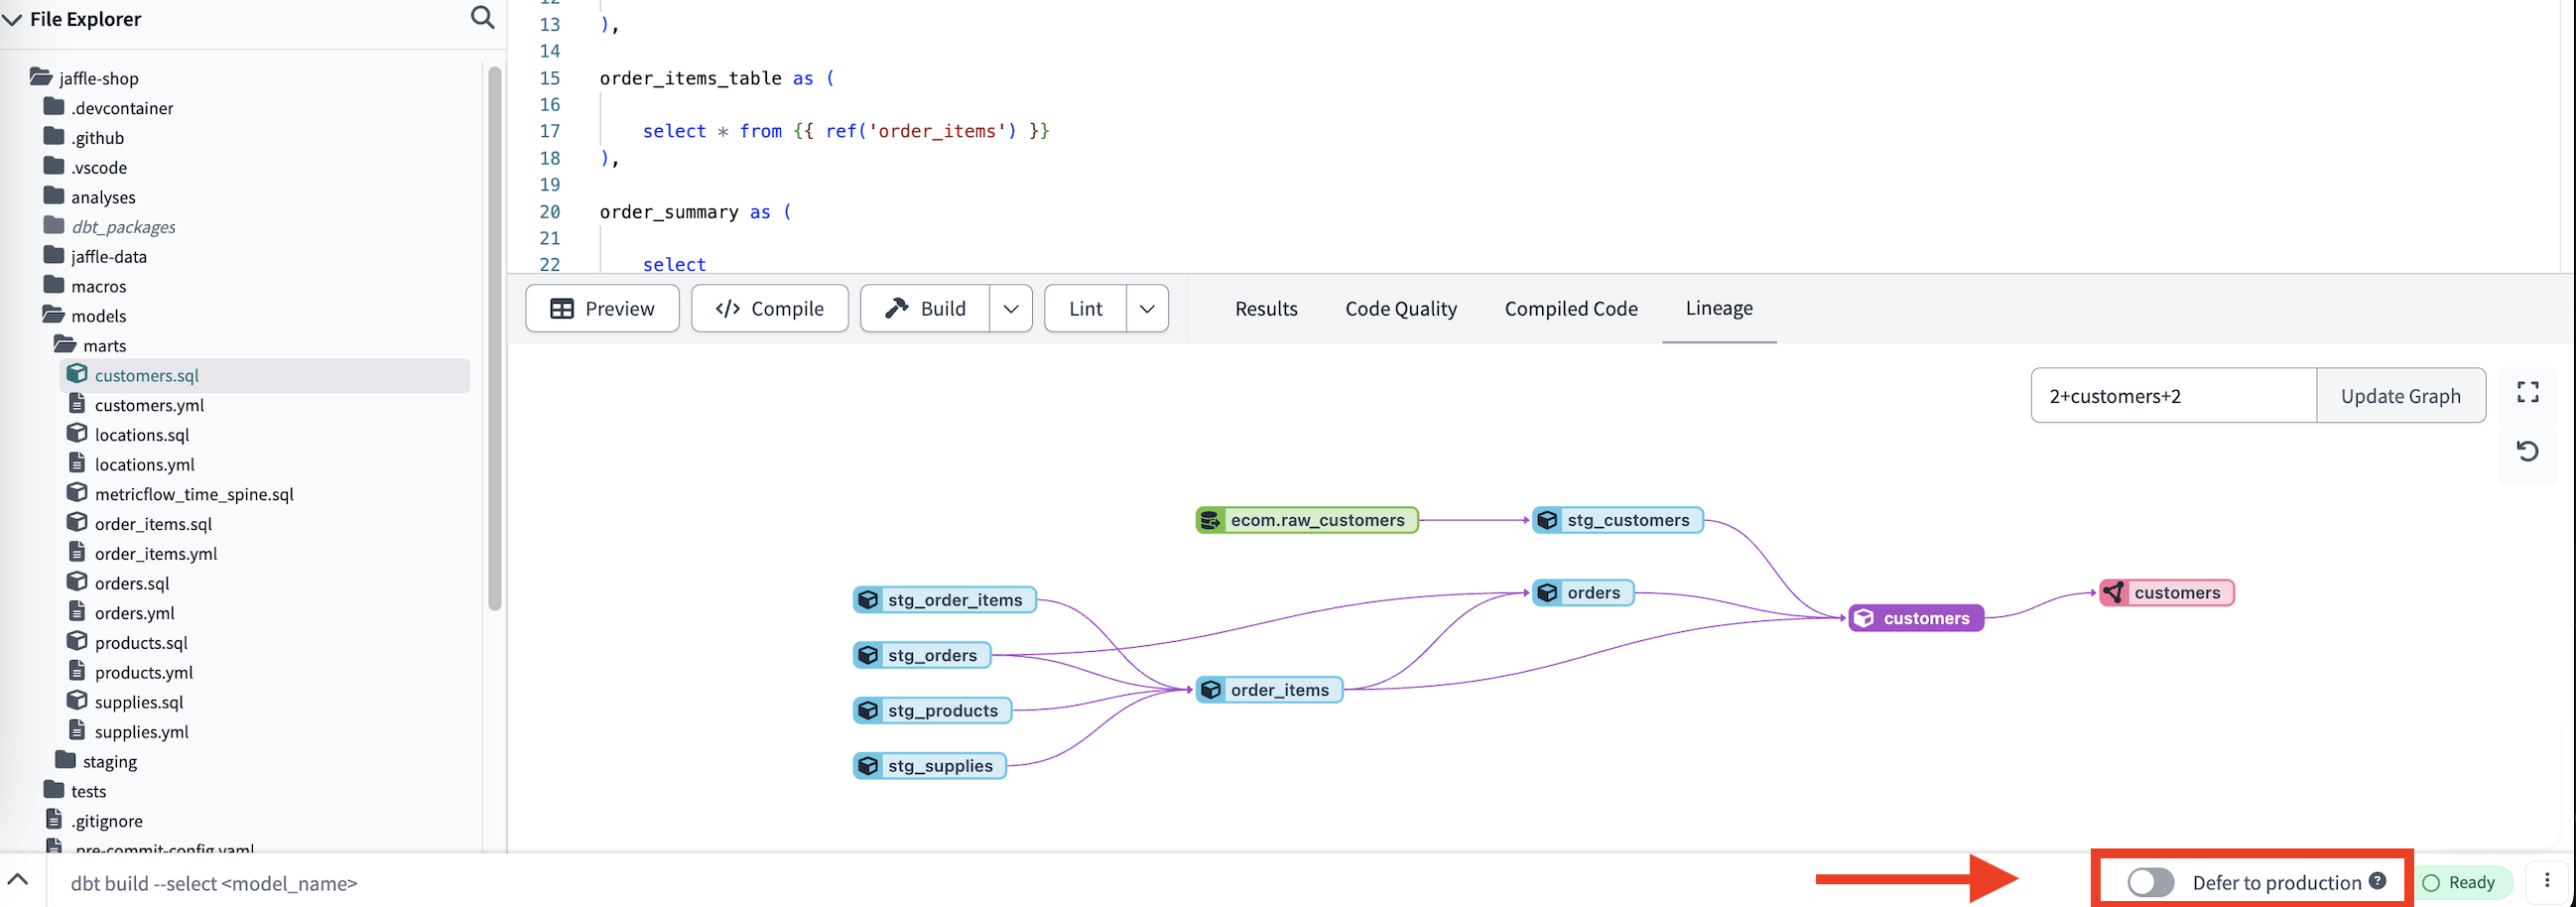This screenshot has width=2576, height=907.
Task: Click the Preview button
Action: (602, 309)
